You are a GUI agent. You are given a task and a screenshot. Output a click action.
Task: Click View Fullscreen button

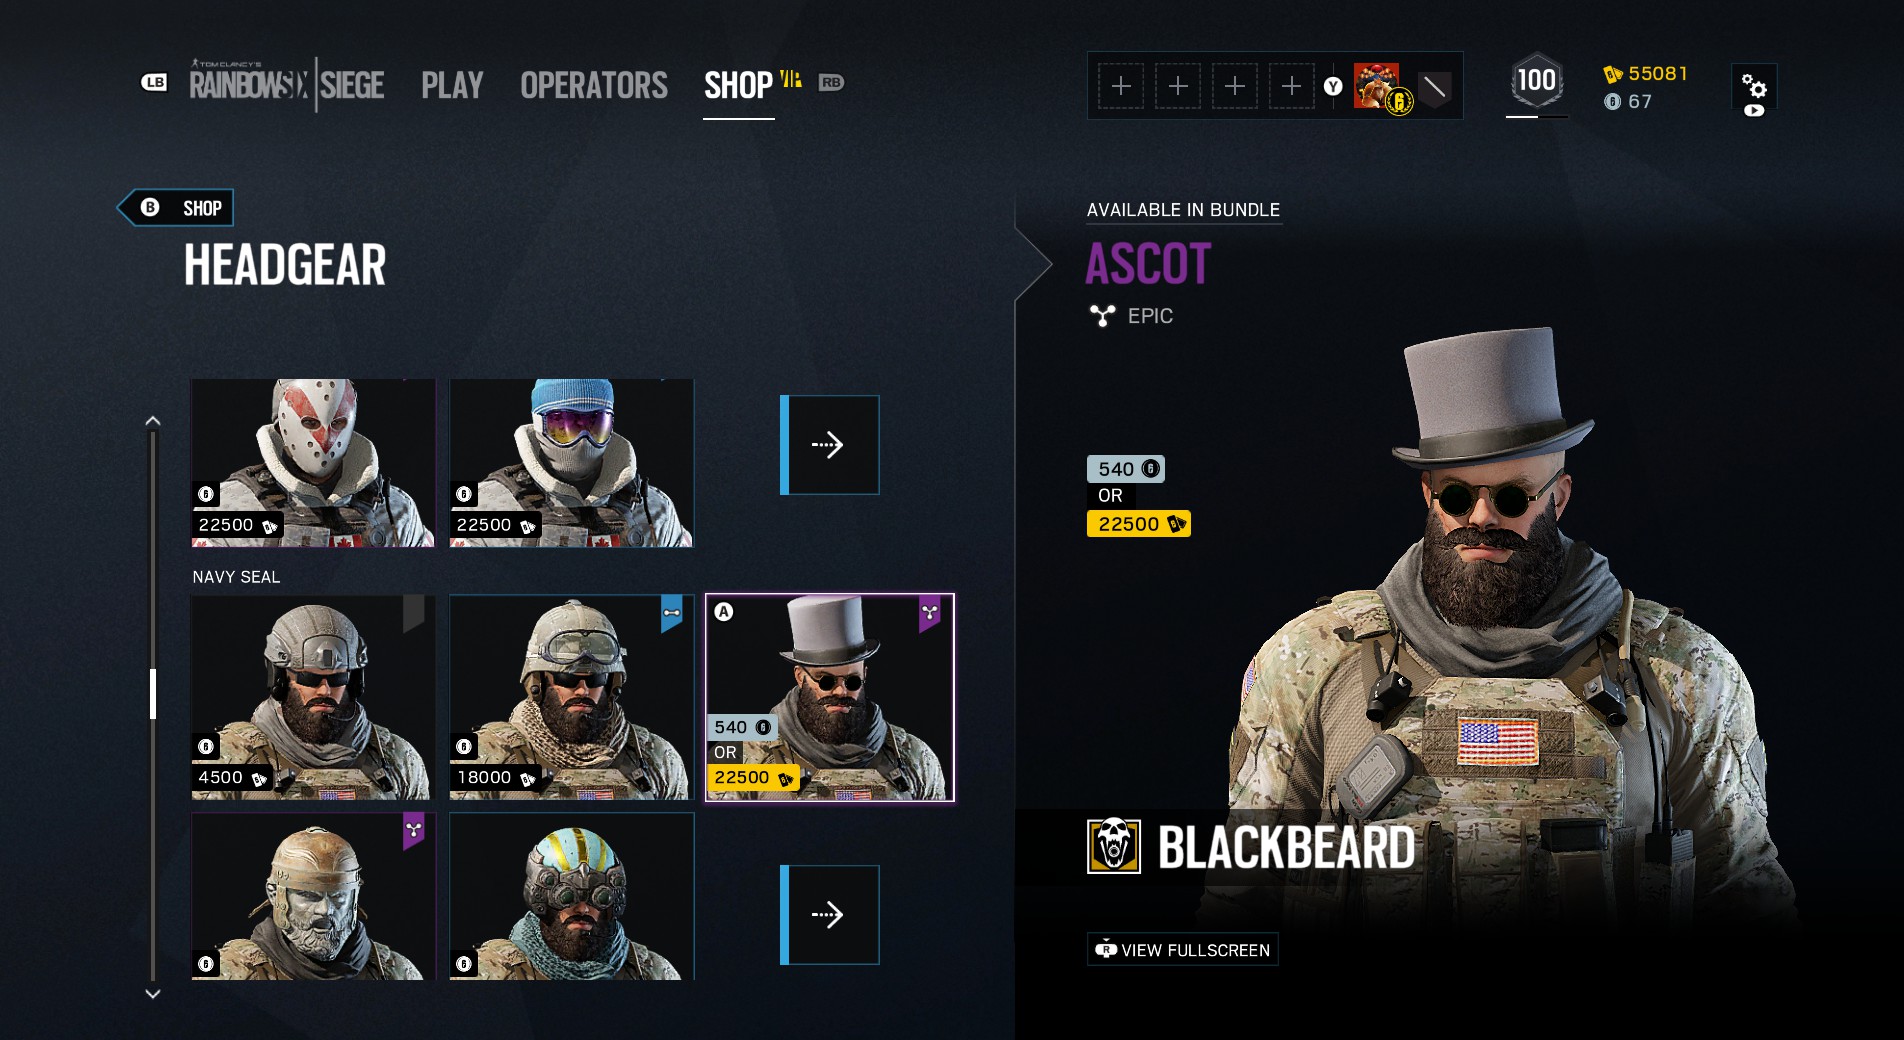click(1183, 950)
